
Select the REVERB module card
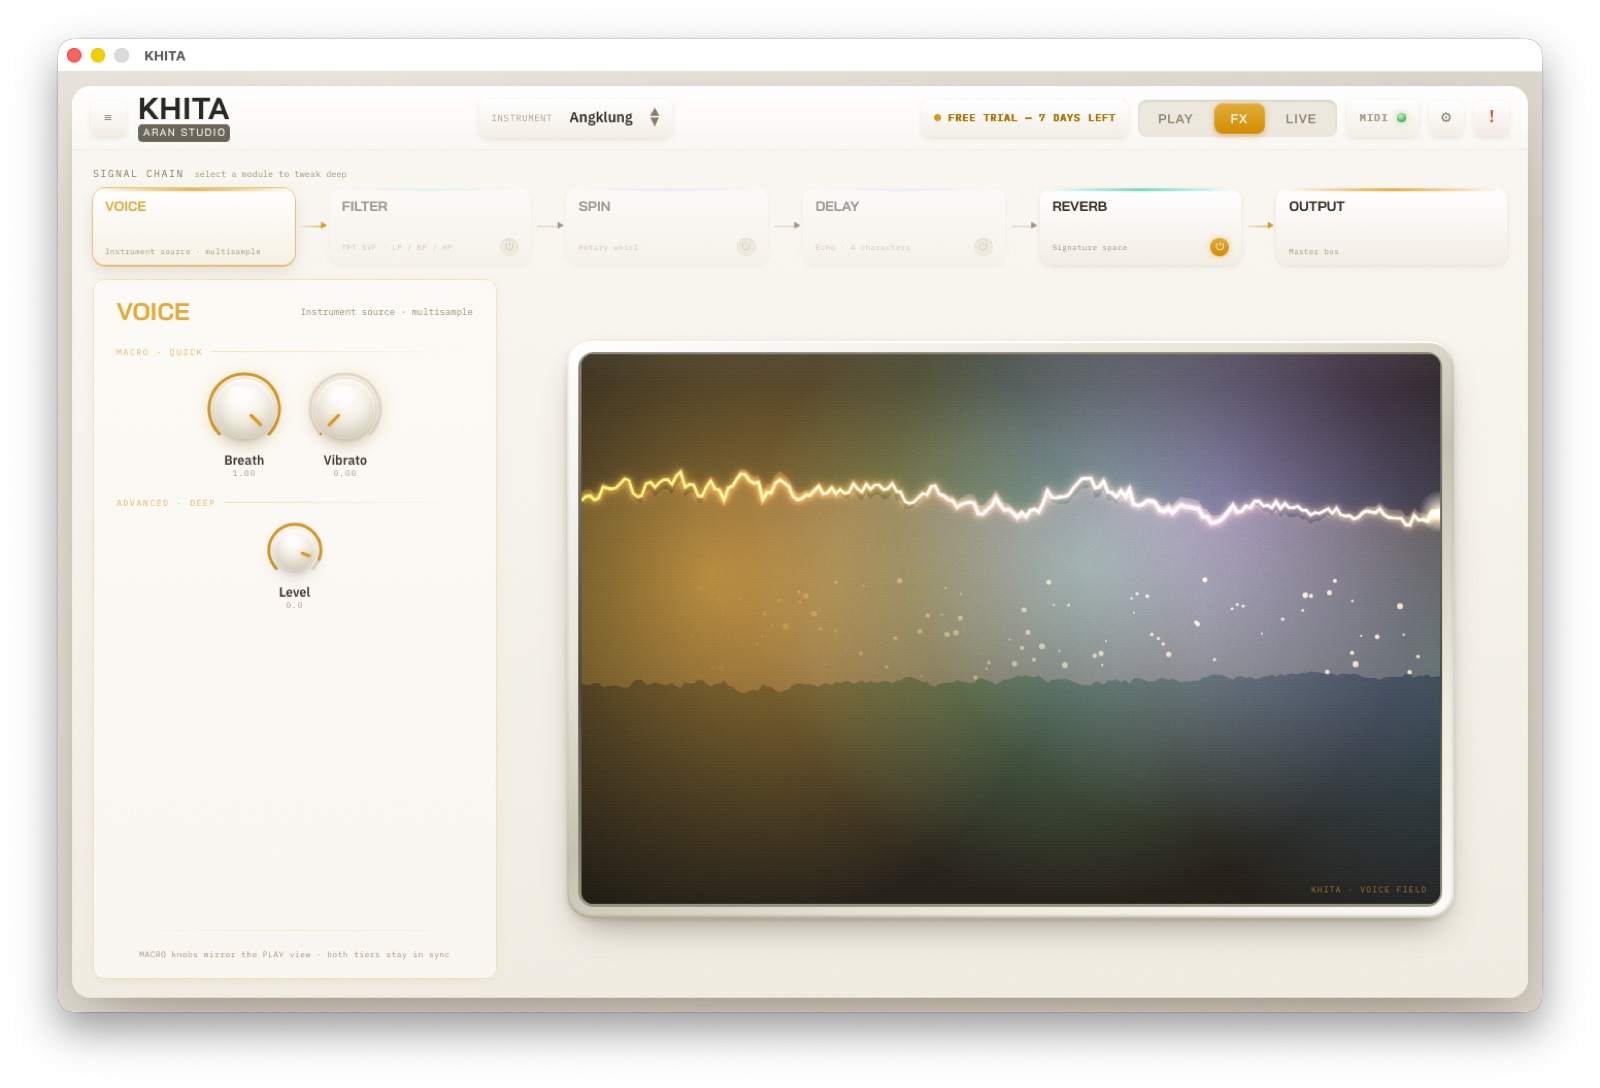[1140, 227]
